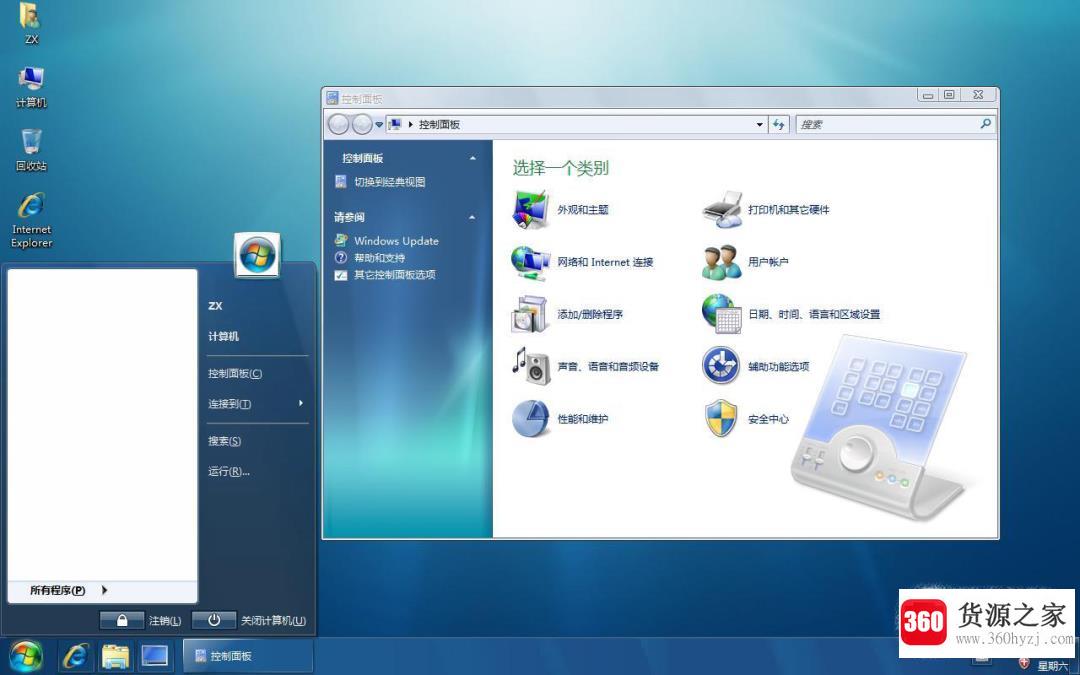Select the ZX folder on desktop
Viewport: 1080px width, 675px height.
[31, 24]
